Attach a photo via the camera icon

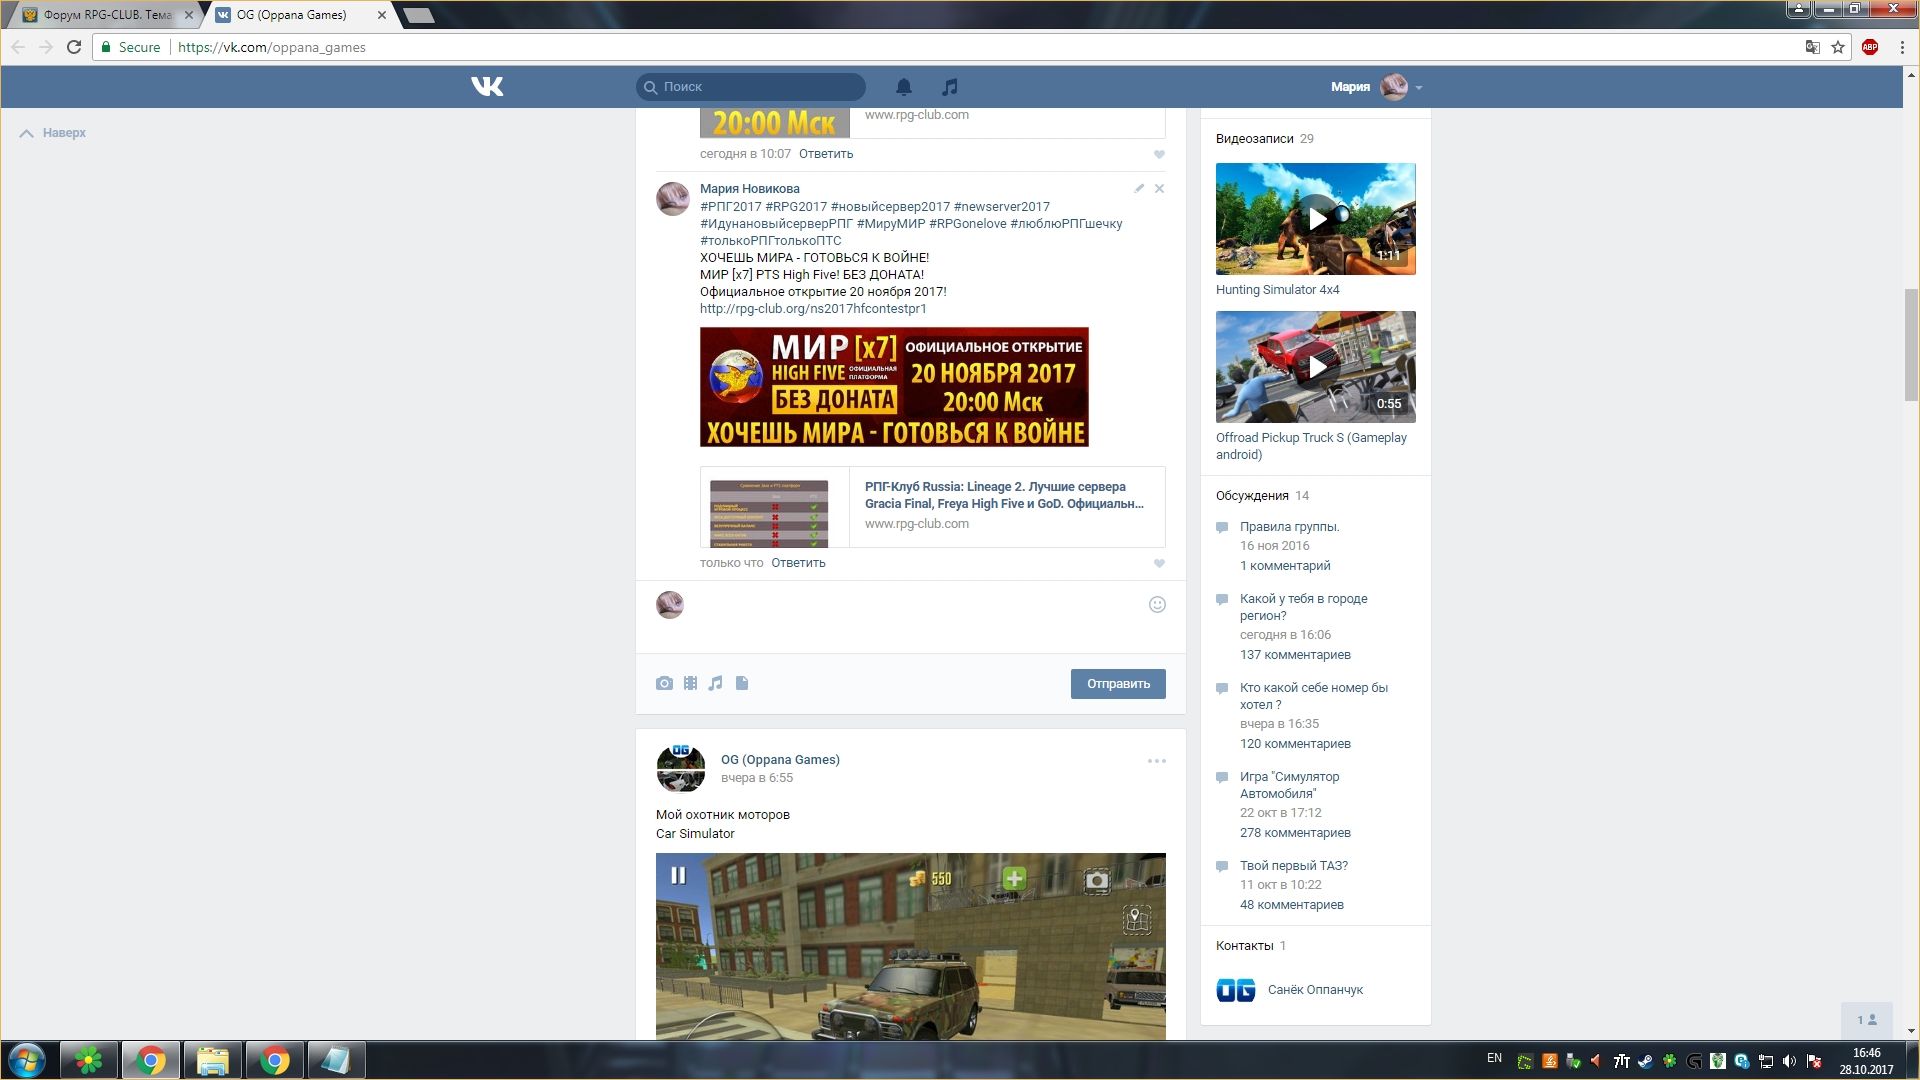tap(664, 683)
